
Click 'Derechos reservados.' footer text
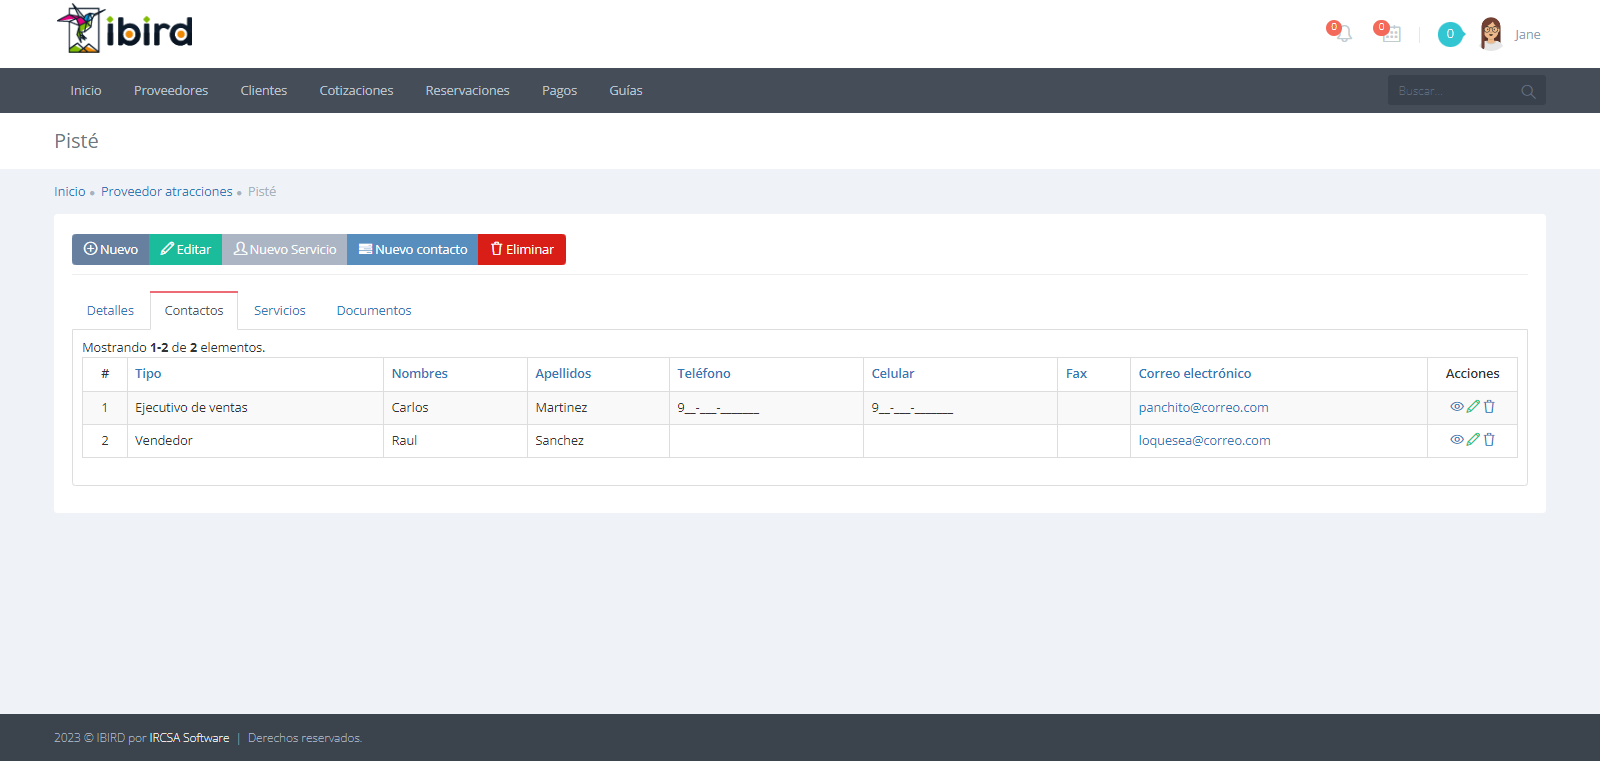(x=305, y=738)
